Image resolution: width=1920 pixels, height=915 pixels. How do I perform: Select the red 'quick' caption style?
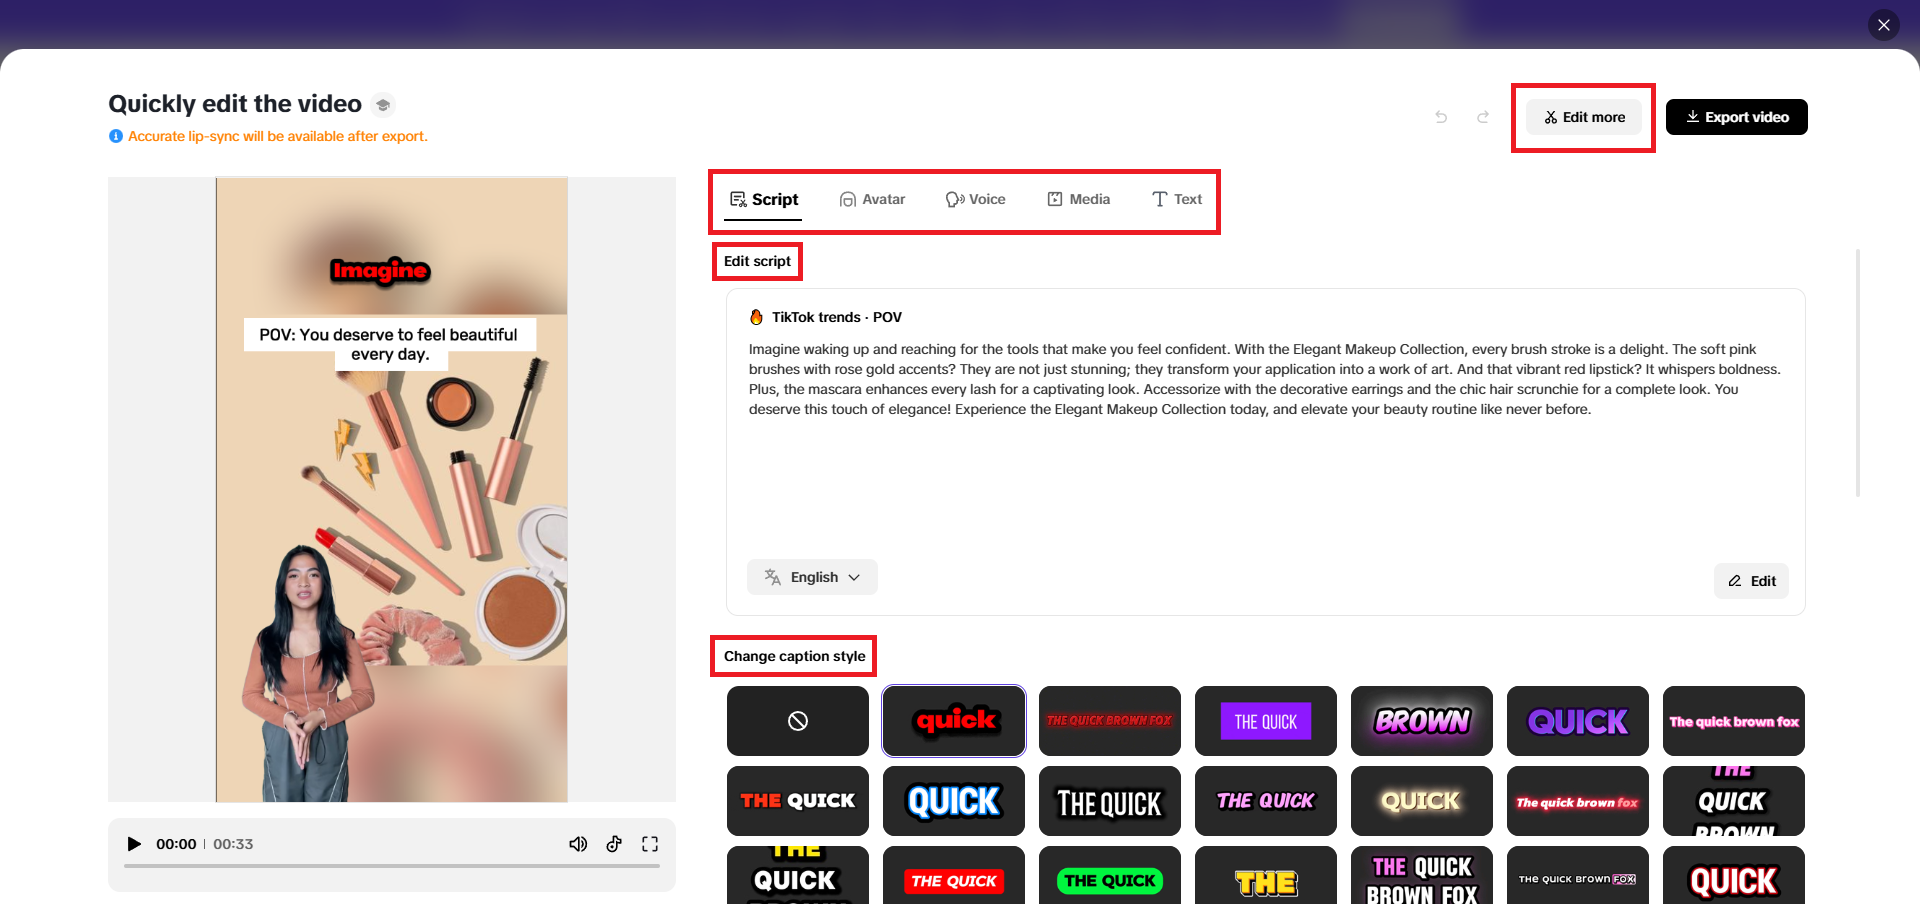[953, 720]
